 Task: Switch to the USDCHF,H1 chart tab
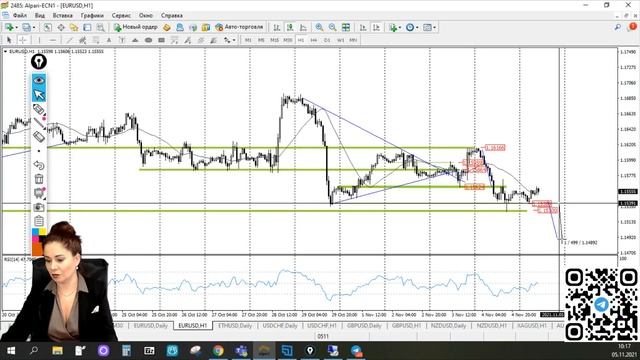pos(322,326)
